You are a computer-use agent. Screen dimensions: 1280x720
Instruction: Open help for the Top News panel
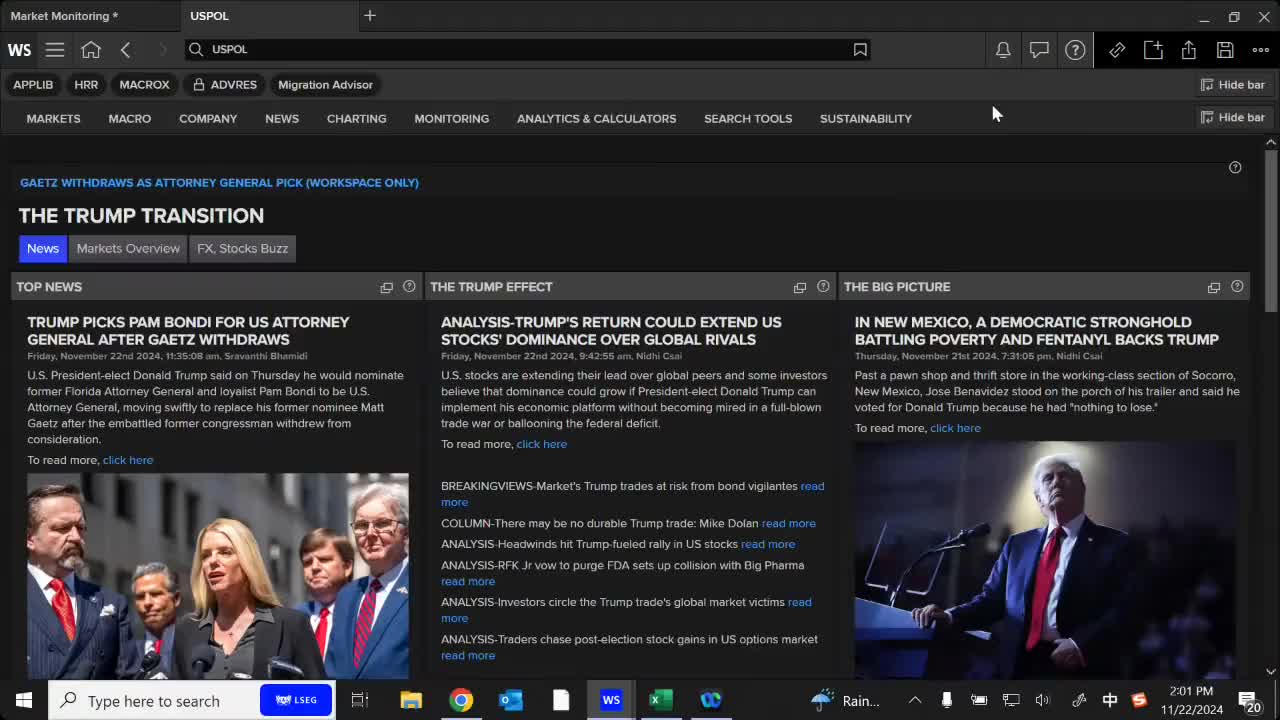point(409,287)
